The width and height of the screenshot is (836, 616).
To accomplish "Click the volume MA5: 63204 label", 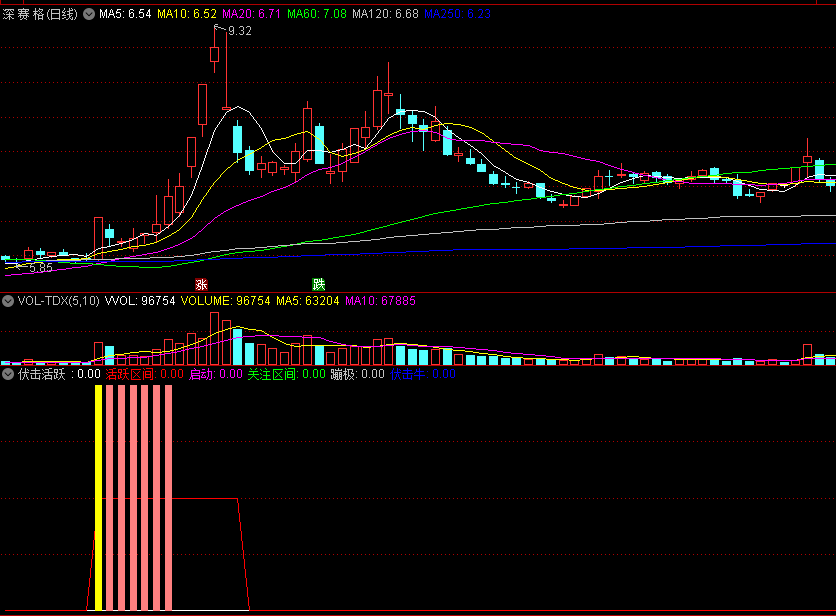I will click(308, 301).
